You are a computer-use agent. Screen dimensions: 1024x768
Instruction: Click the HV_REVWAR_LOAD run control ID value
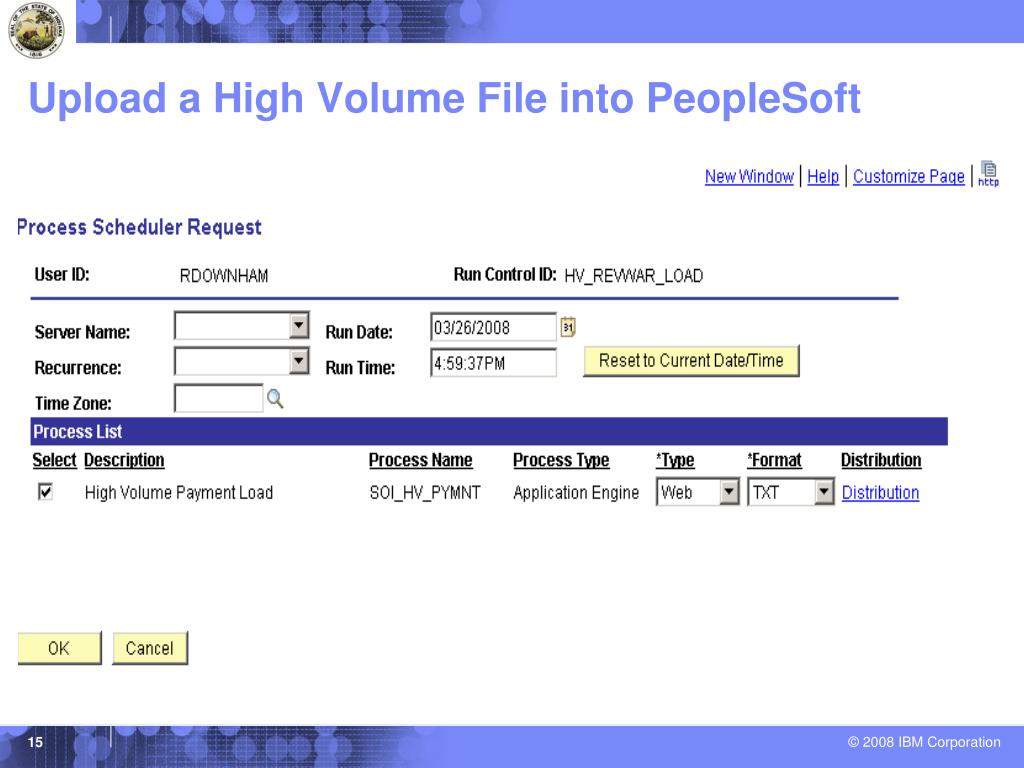click(633, 276)
